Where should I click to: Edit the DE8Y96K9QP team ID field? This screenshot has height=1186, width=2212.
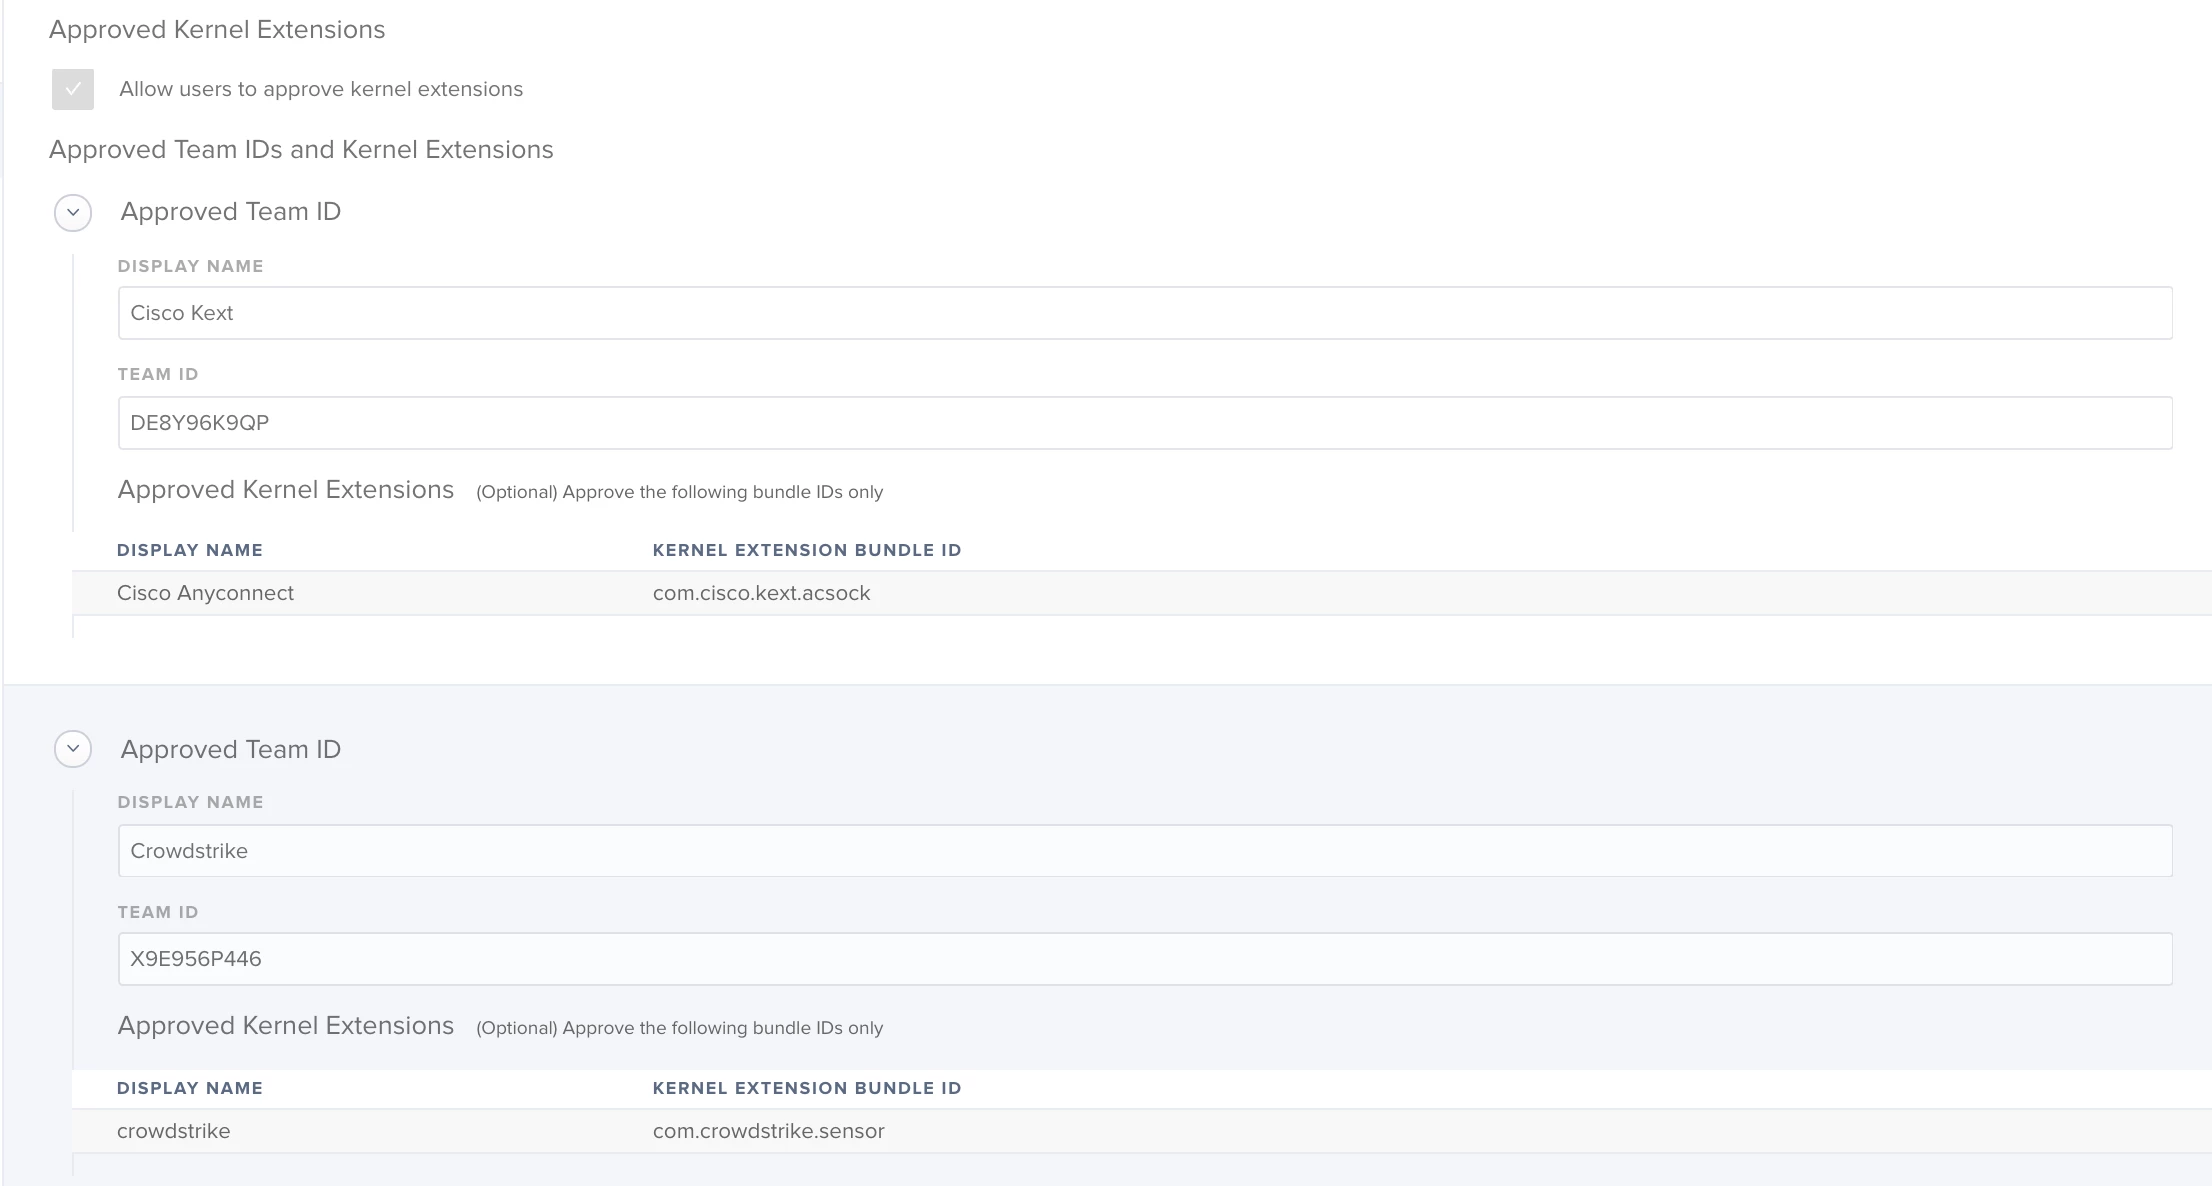(1145, 423)
